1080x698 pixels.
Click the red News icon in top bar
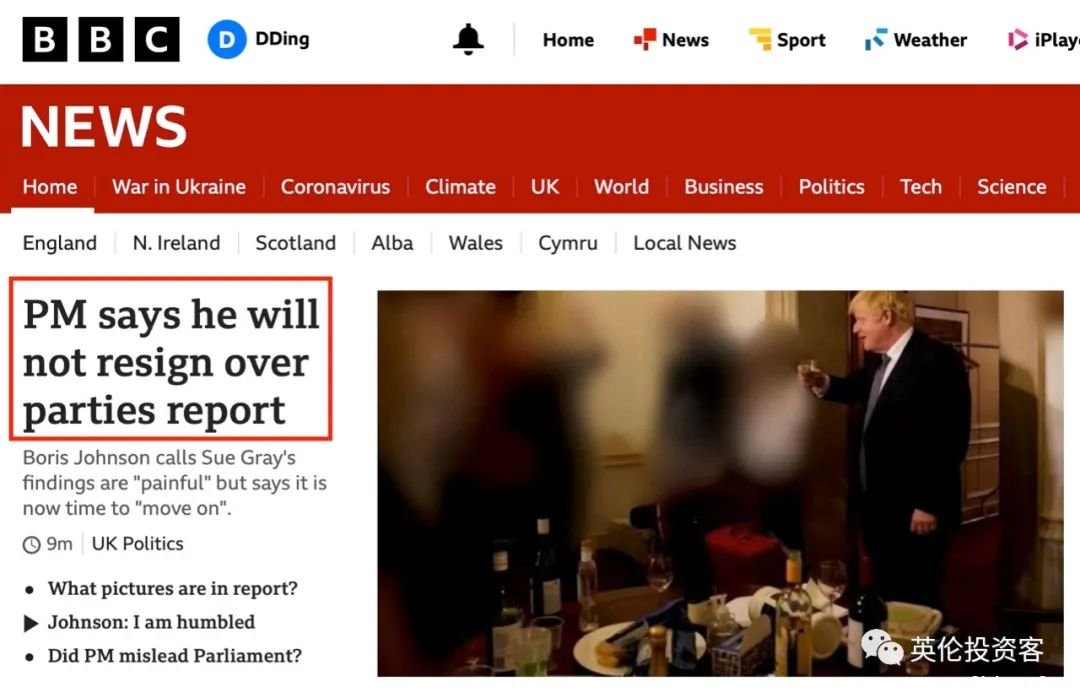click(x=645, y=39)
